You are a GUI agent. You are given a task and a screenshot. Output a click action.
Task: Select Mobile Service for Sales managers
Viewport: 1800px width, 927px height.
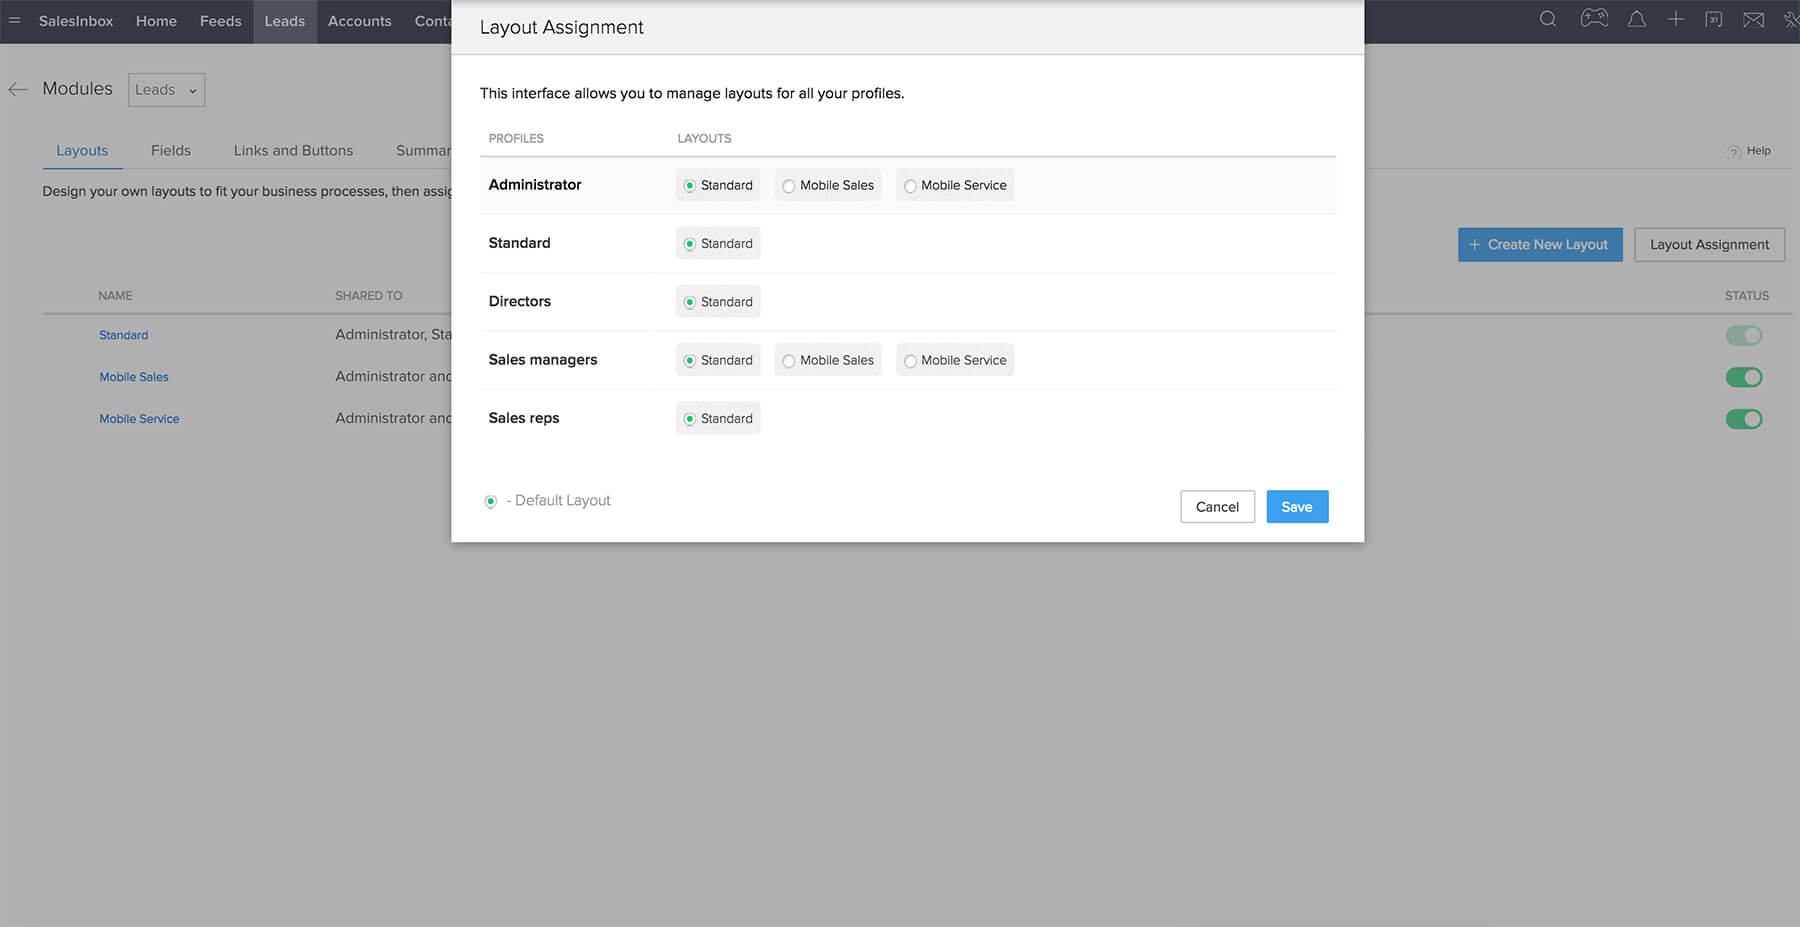point(955,360)
